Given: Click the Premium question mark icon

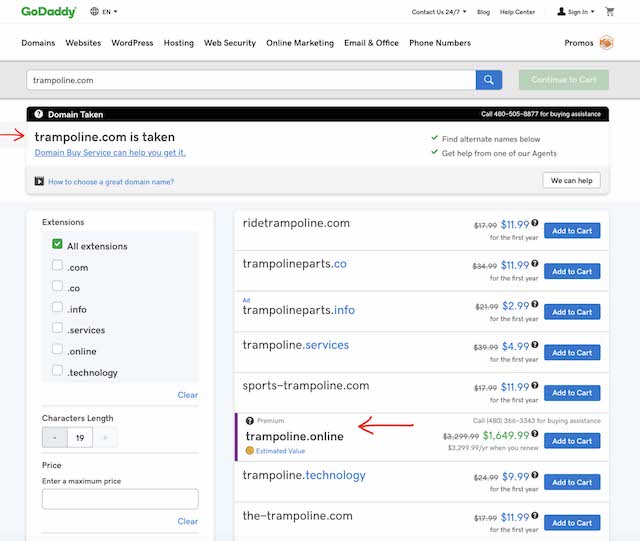Looking at the screenshot, I should pyautogui.click(x=250, y=421).
